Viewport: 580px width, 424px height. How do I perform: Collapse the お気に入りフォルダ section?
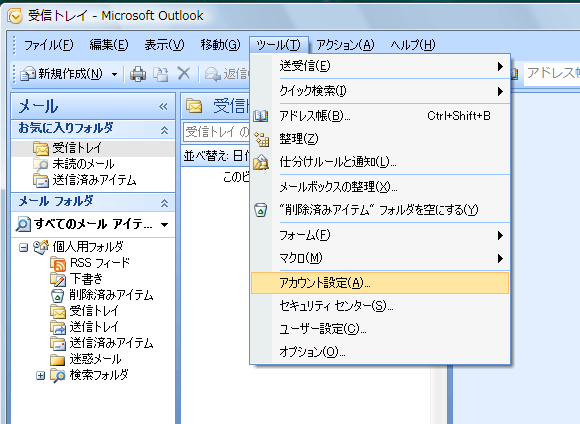(164, 130)
